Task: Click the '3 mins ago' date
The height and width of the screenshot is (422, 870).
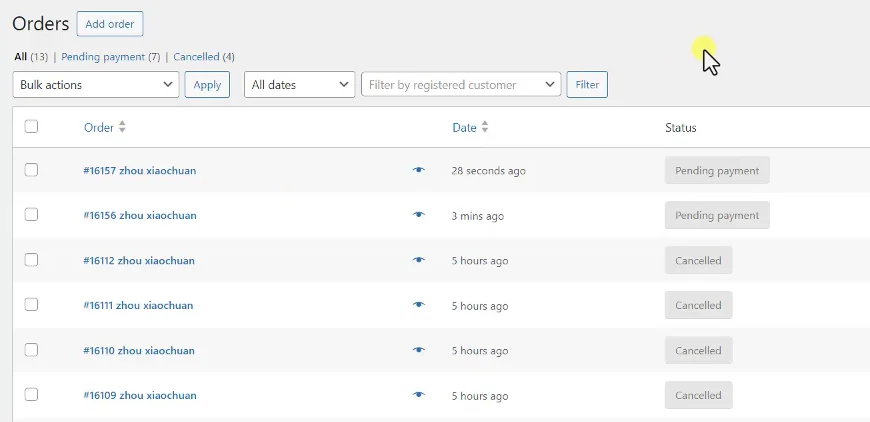Action: coord(478,216)
